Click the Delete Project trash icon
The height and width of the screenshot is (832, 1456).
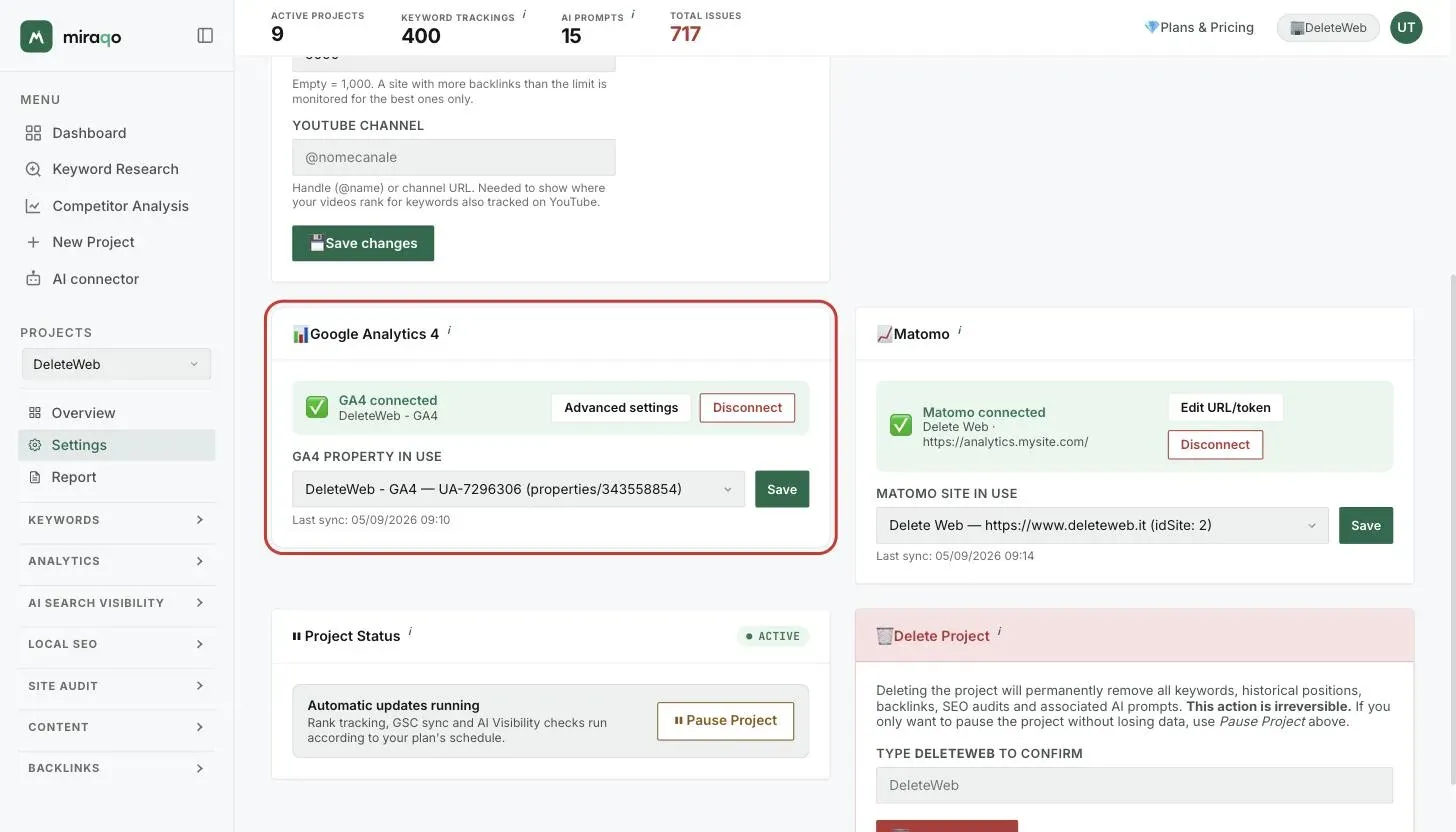coord(884,636)
